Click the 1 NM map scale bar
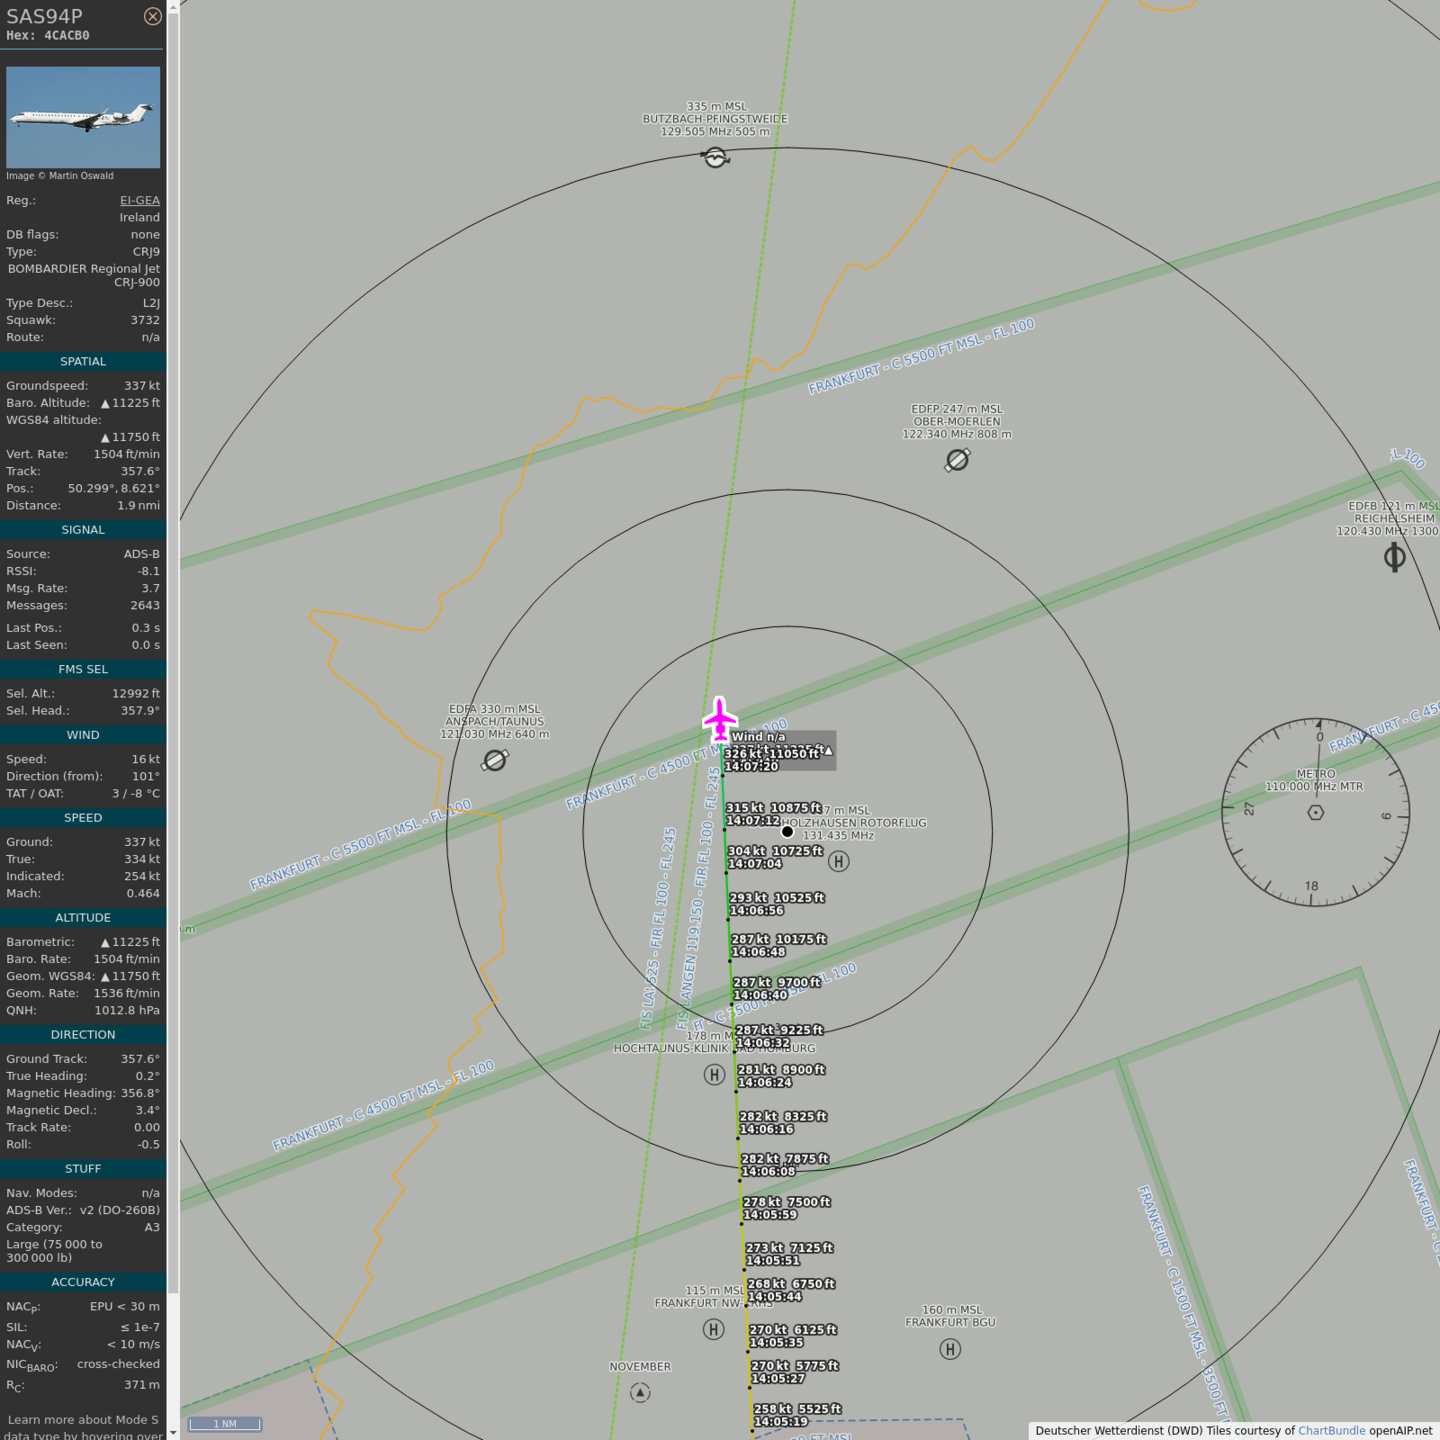Viewport: 1440px width, 1440px height. [225, 1423]
